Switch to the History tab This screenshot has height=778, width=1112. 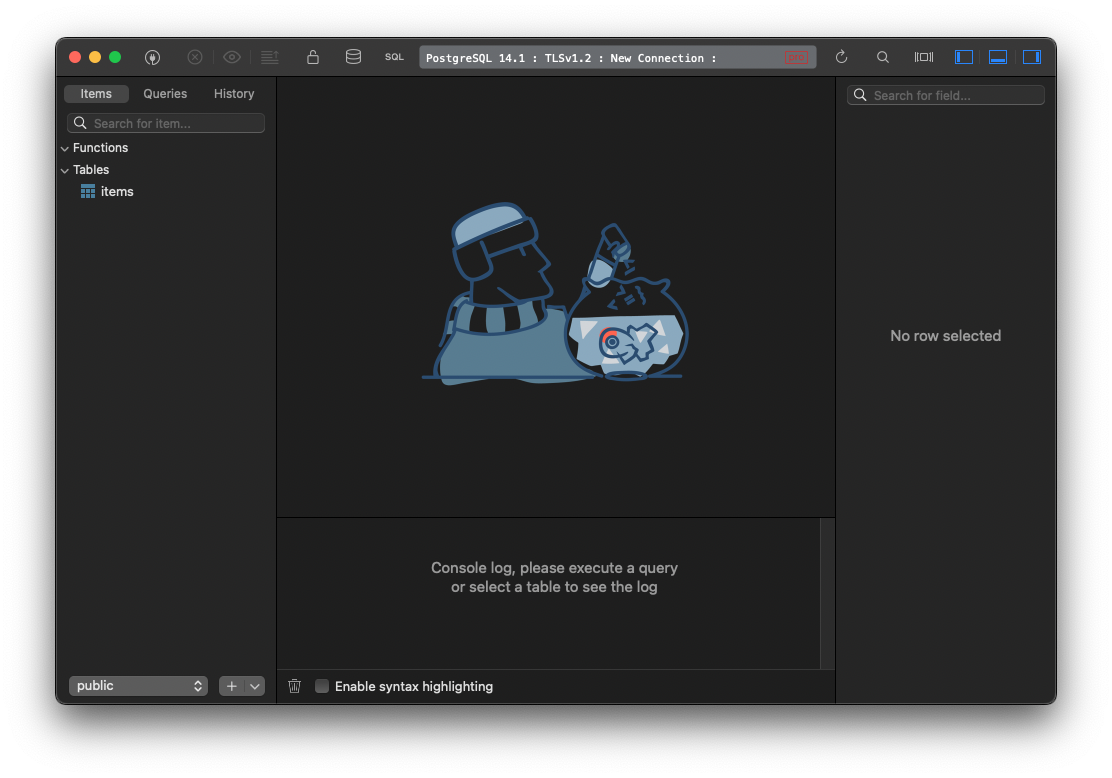pos(234,94)
